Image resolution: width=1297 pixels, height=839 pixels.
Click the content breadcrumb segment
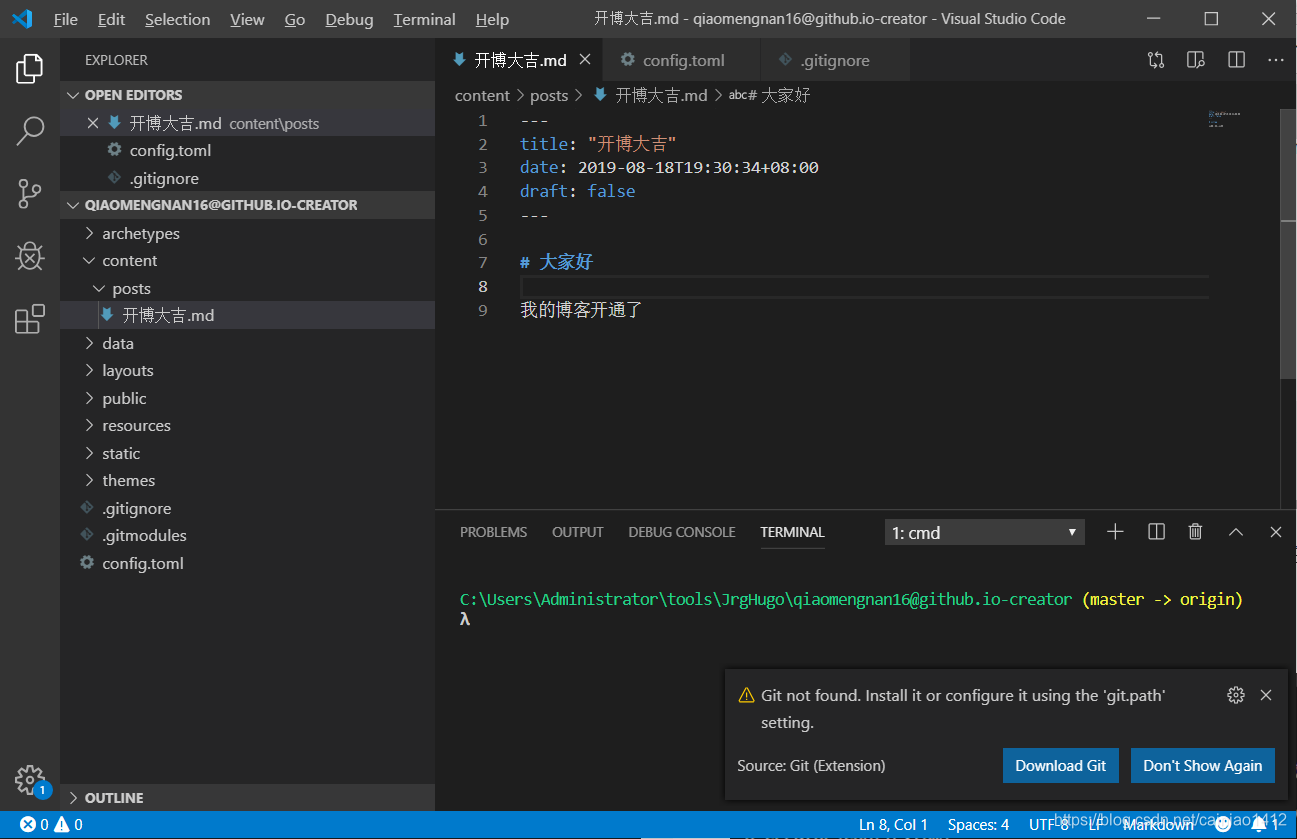pos(482,95)
